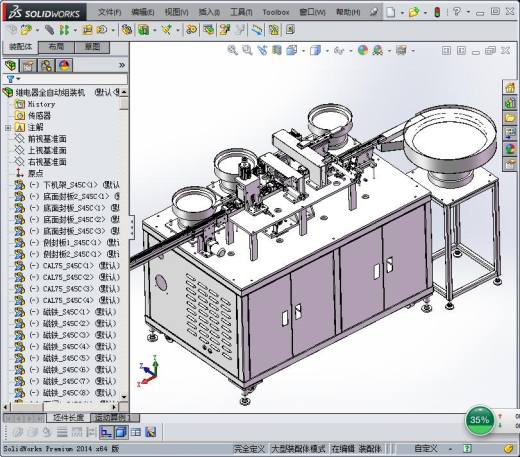The height and width of the screenshot is (457, 520).
Task: Toggle the 3D view button in bottom toolbar
Action: tap(121, 432)
